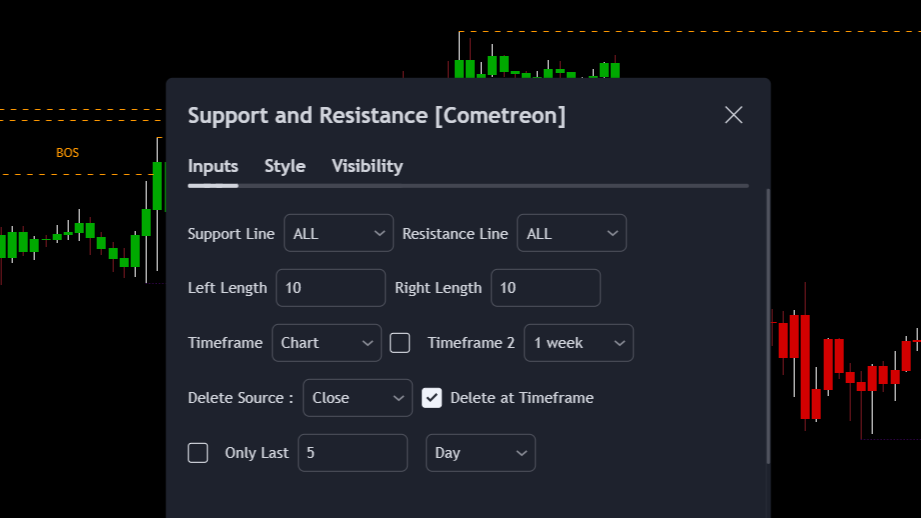The image size is (921, 518).
Task: Click the large red candlestick on right
Action: pyautogui.click(x=805, y=365)
